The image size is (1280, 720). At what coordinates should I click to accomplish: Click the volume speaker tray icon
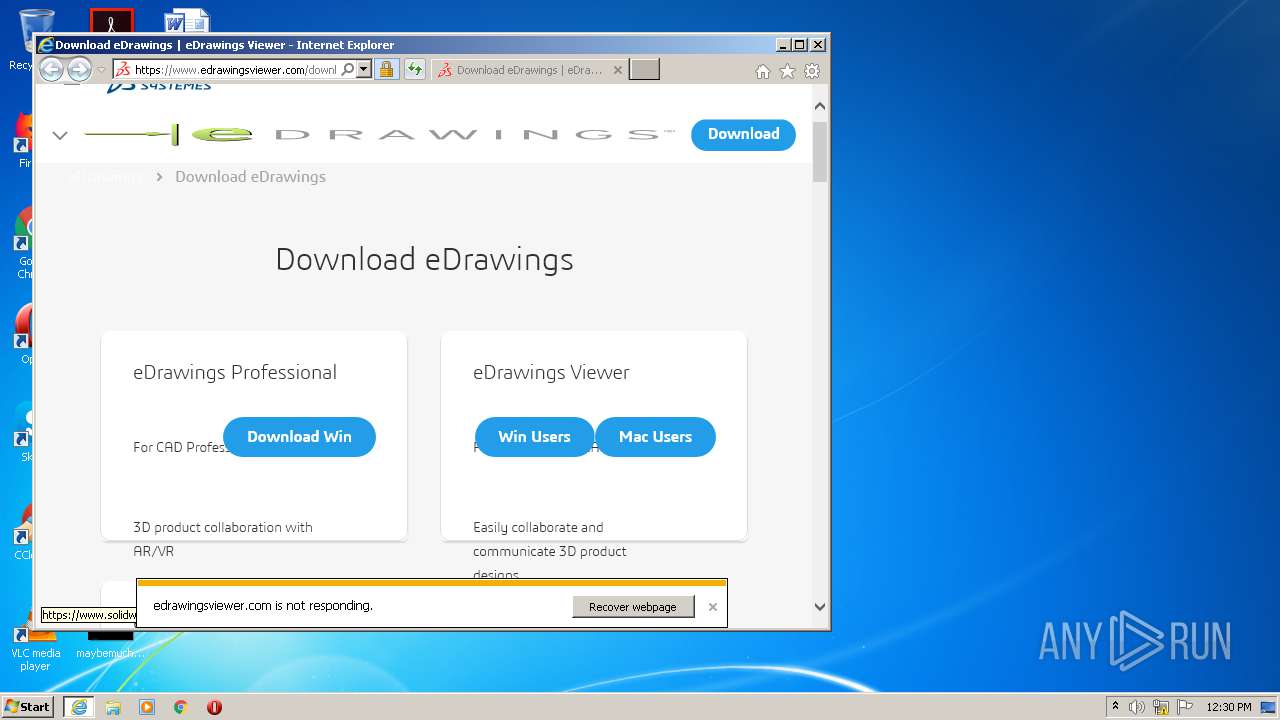1137,707
